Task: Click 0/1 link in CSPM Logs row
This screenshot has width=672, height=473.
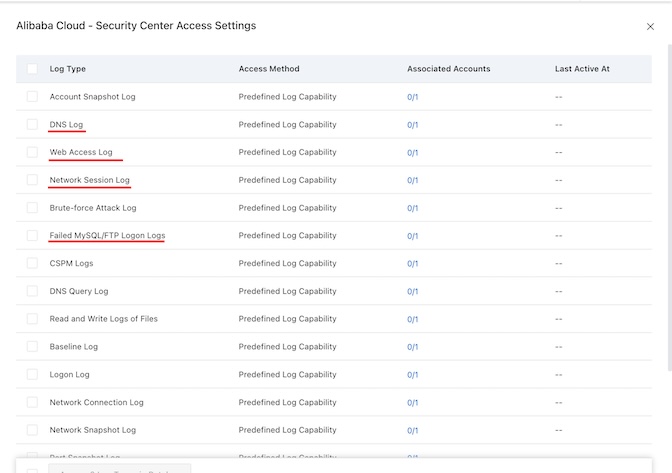Action: 412,263
